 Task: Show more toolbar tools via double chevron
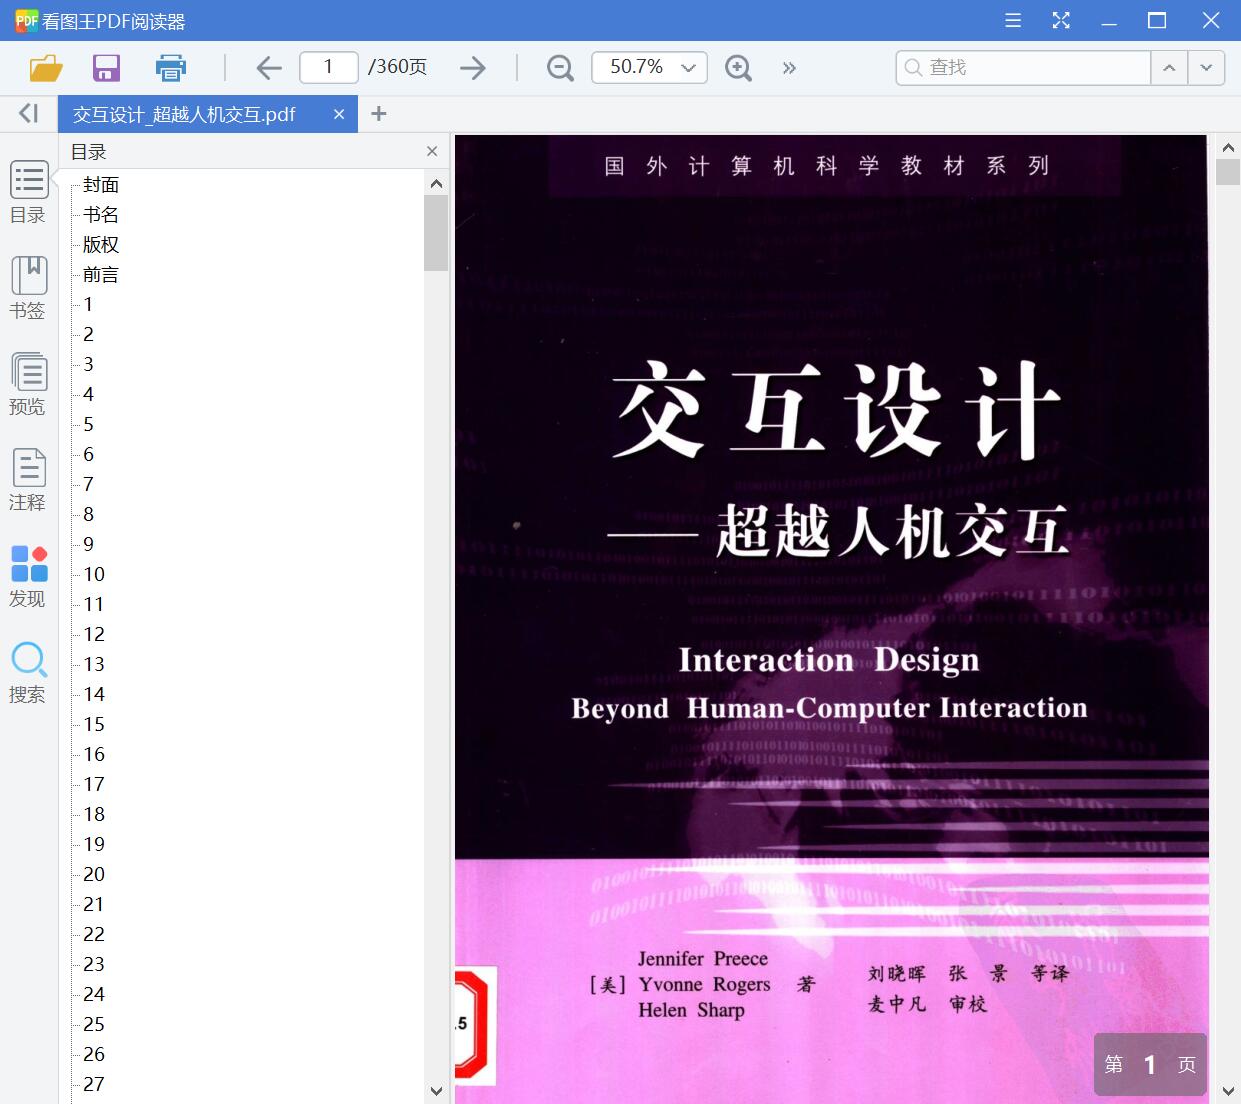[x=789, y=68]
